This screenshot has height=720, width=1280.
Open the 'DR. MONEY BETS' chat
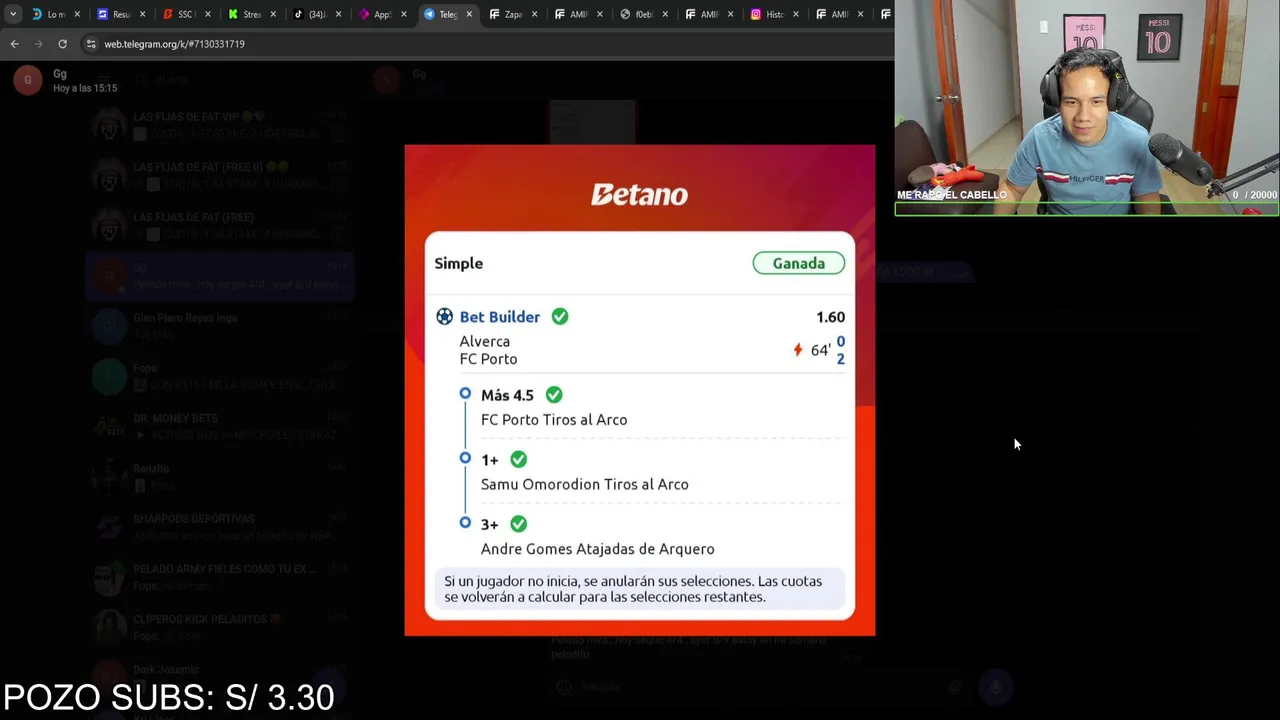[x=220, y=426]
